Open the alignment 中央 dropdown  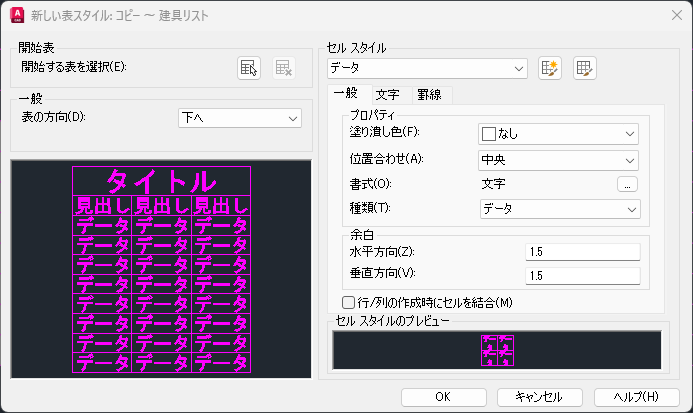pos(558,159)
